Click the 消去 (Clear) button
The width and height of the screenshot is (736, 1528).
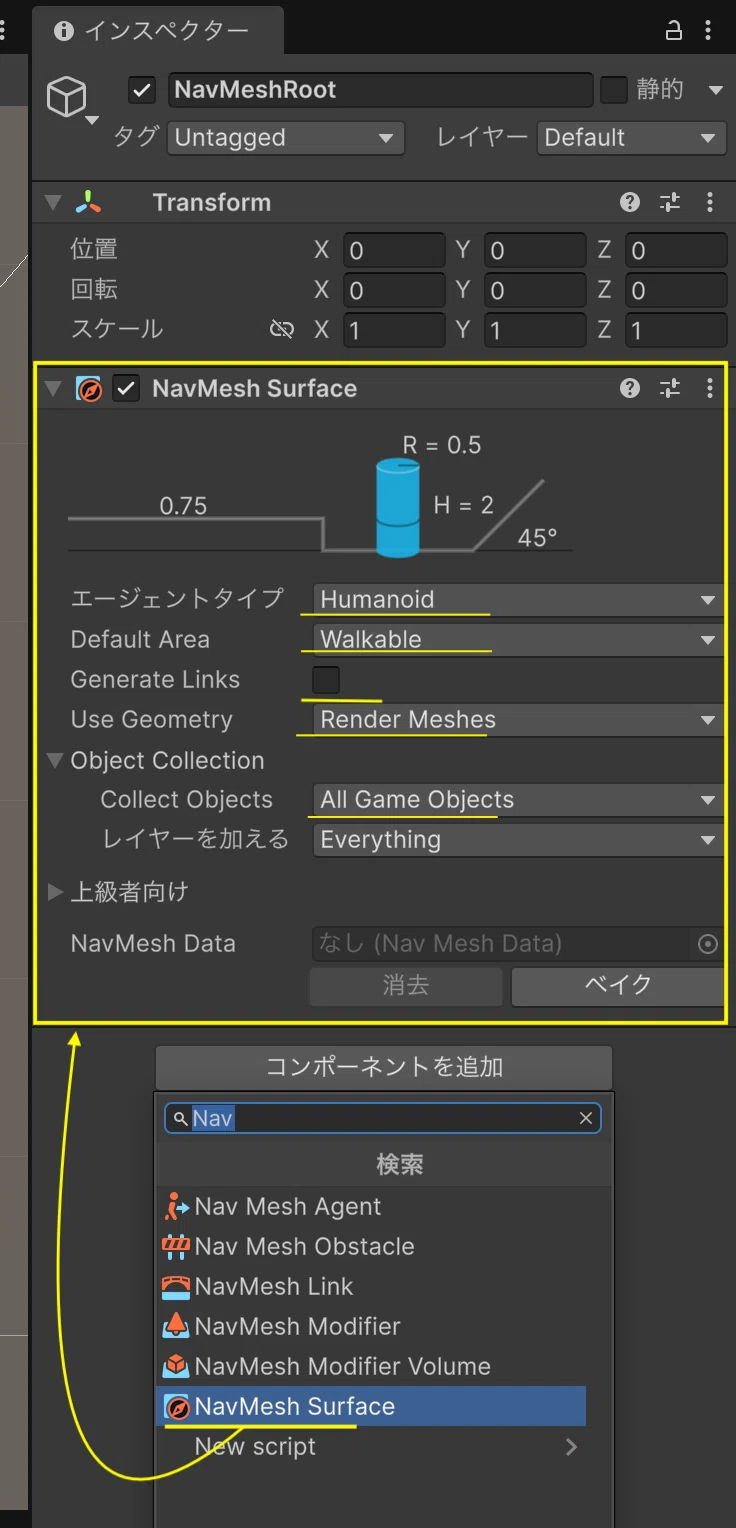tap(406, 985)
